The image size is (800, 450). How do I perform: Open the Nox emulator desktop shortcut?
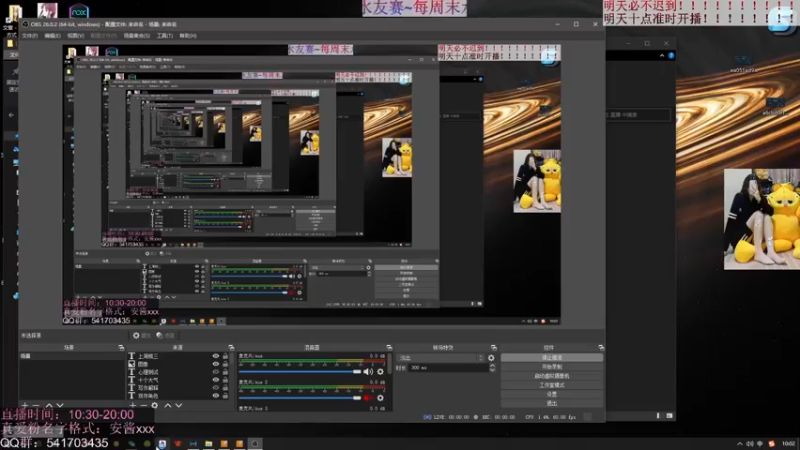[78, 12]
